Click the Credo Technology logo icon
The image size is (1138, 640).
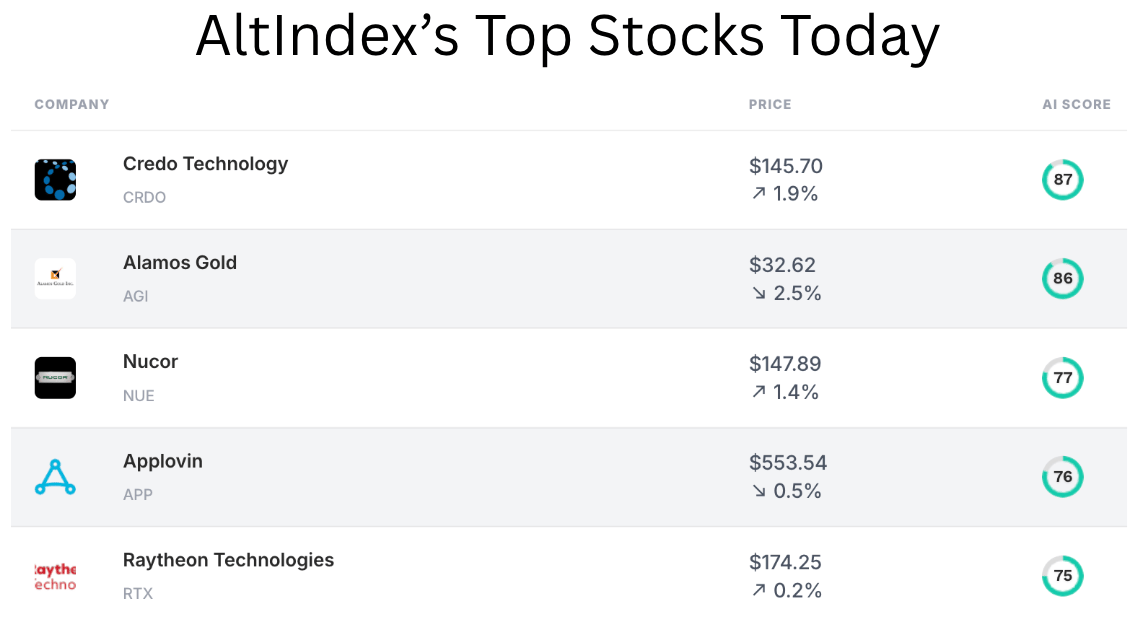pos(55,180)
